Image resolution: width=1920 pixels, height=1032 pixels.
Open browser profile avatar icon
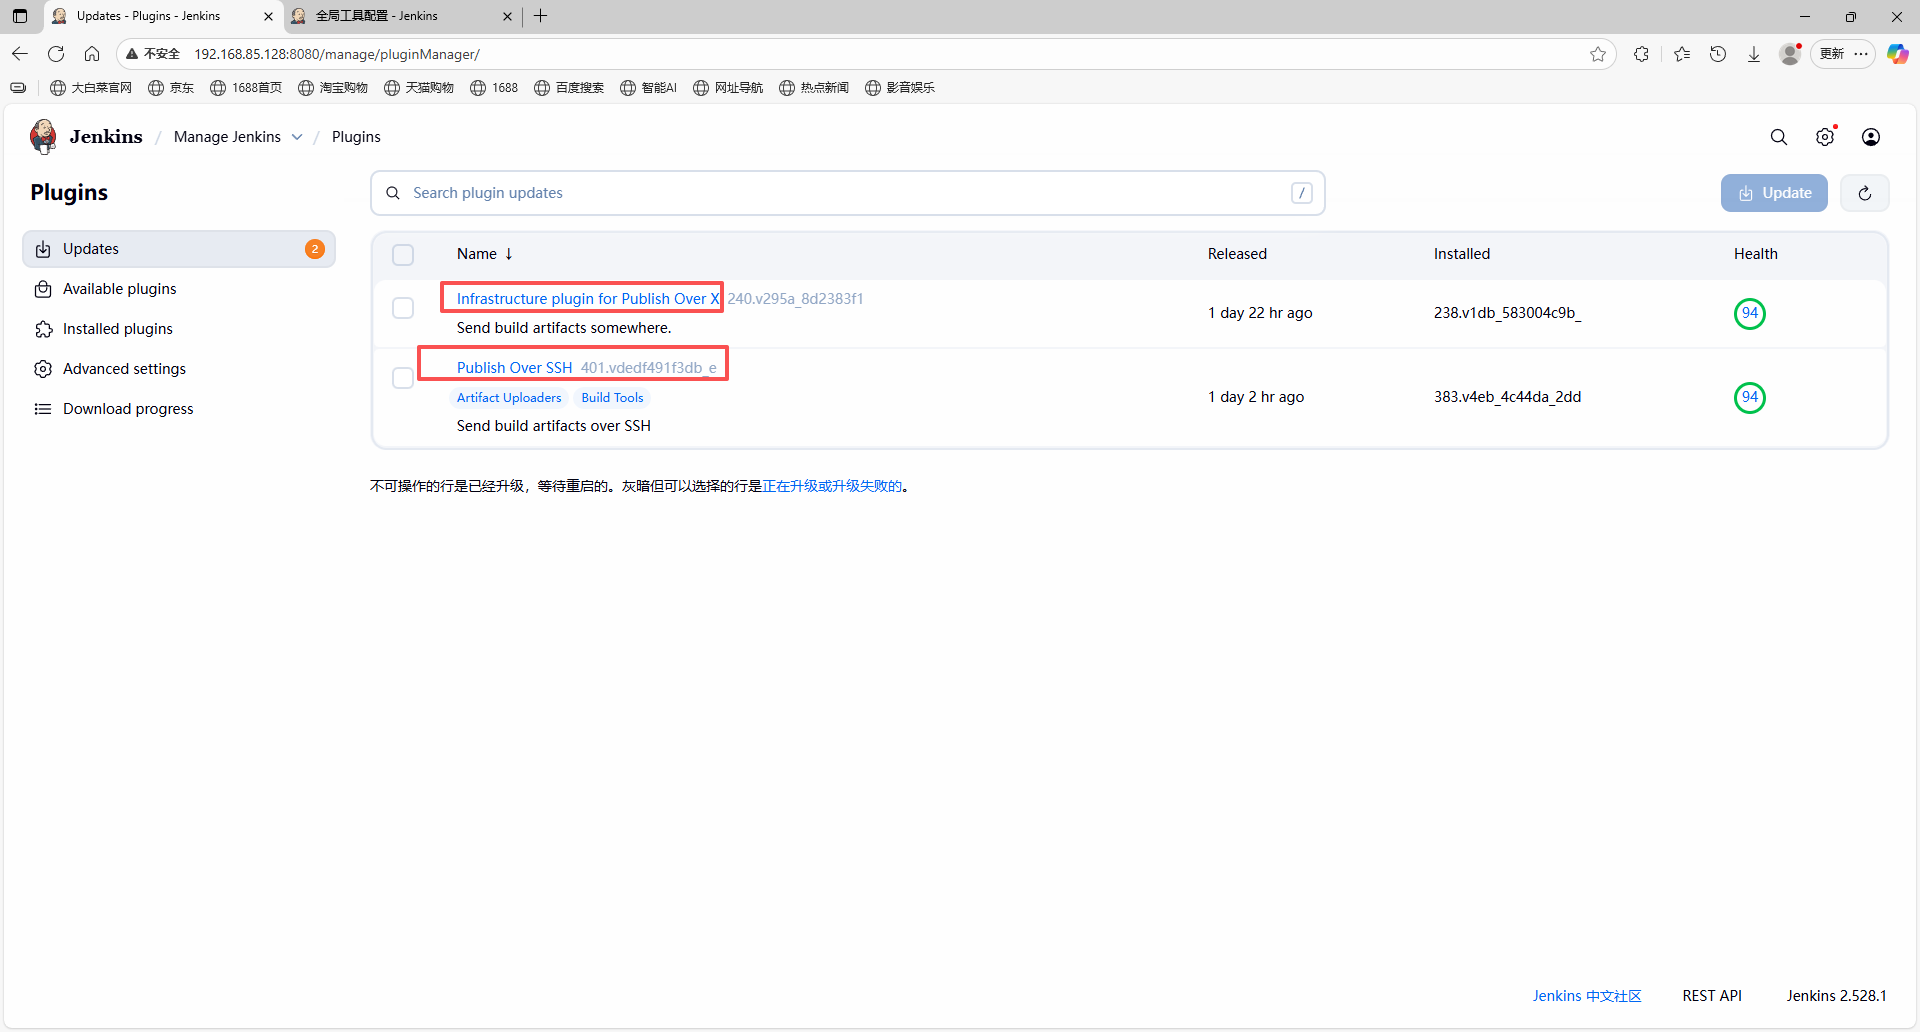(x=1790, y=54)
